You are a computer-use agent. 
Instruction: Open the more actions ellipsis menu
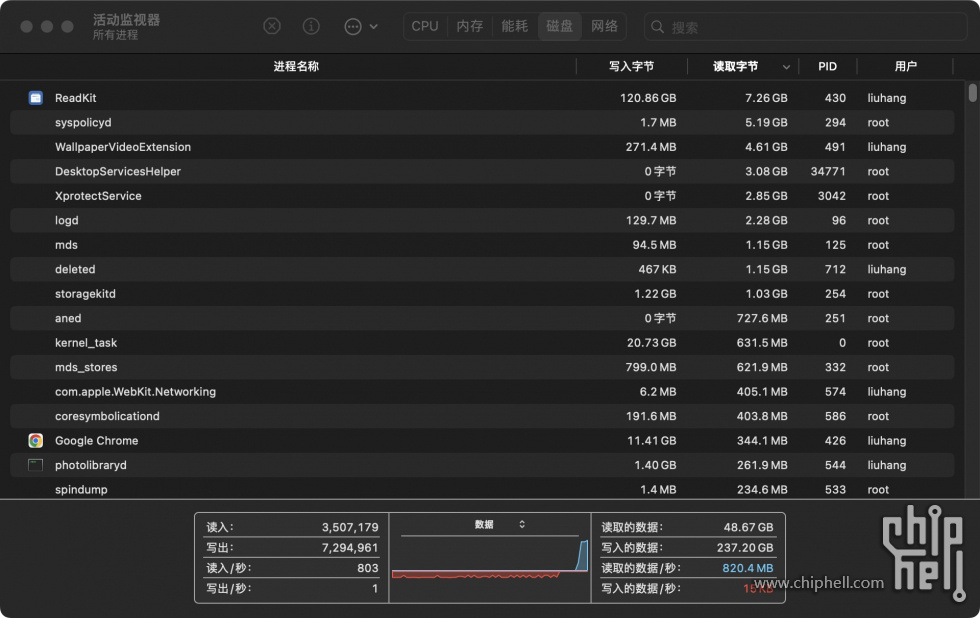point(361,26)
